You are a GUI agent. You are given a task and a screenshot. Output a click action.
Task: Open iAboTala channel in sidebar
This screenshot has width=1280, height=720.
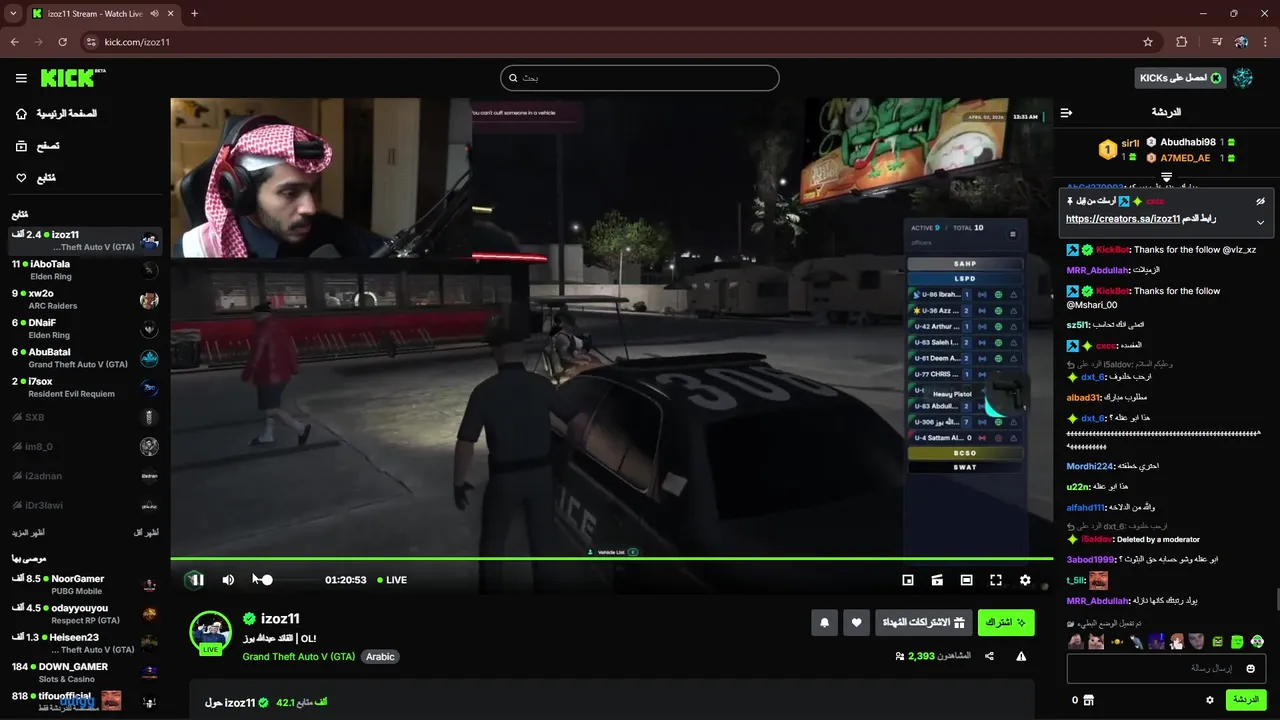(x=85, y=270)
